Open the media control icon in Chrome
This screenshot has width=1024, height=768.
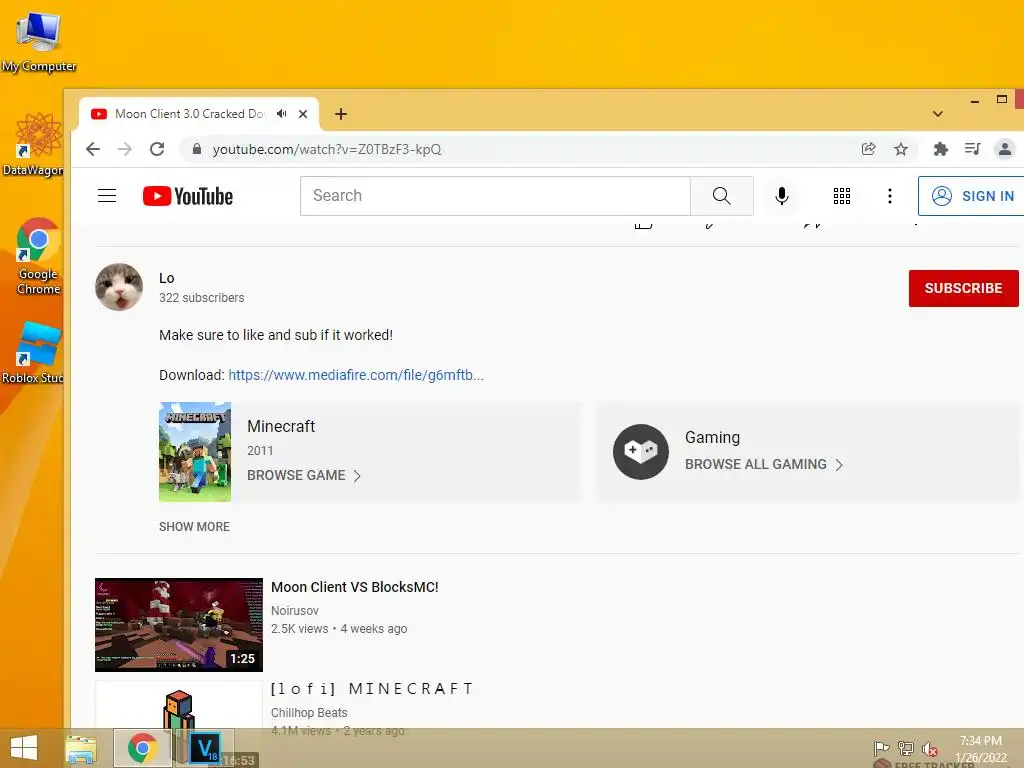972,149
